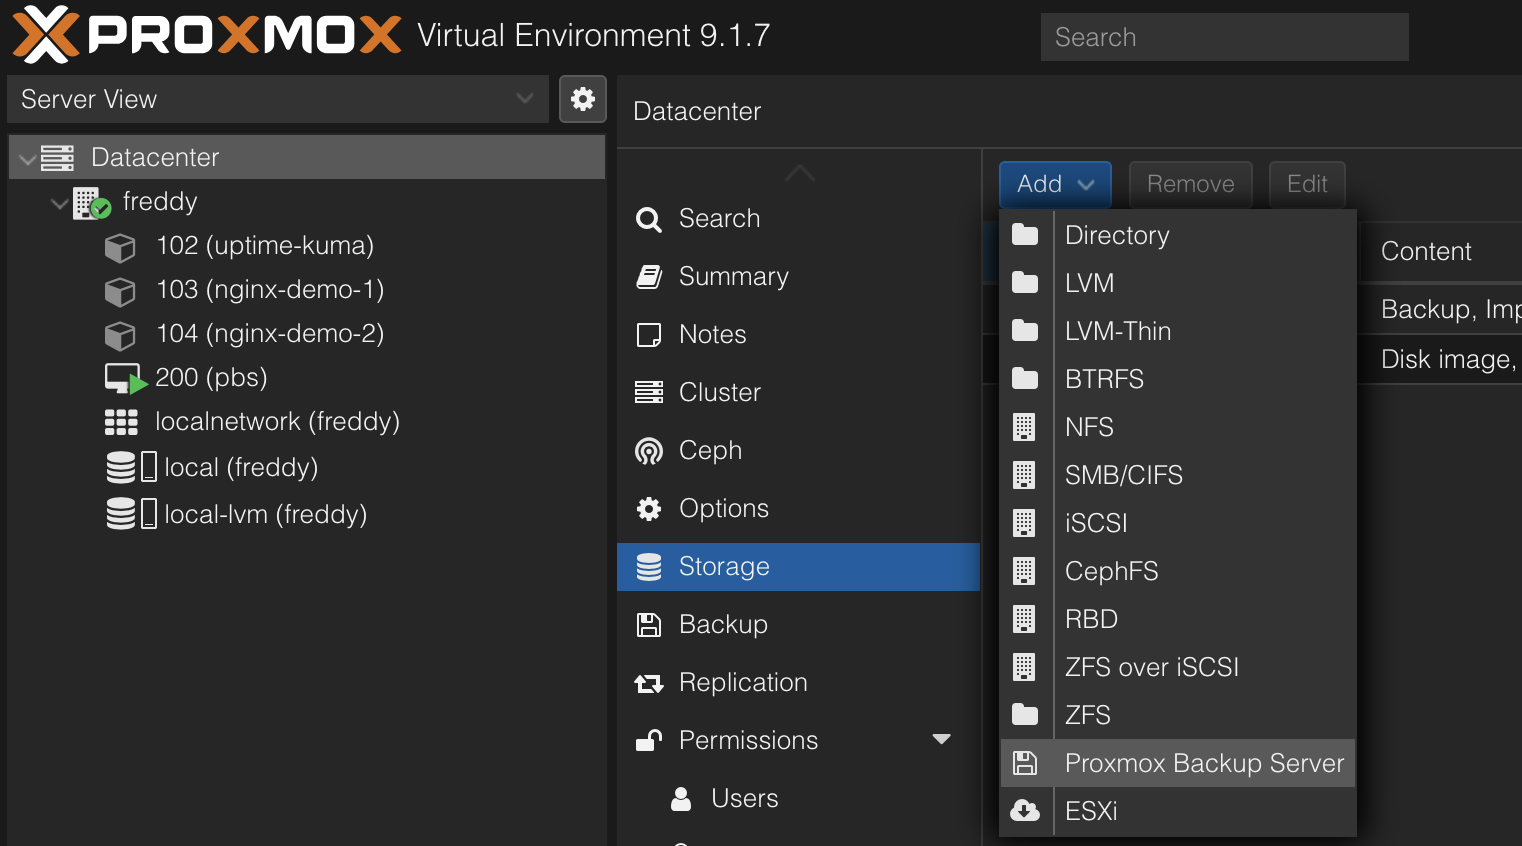
Task: Choose Proxmox Backup Server from Add menu
Action: coord(1203,763)
